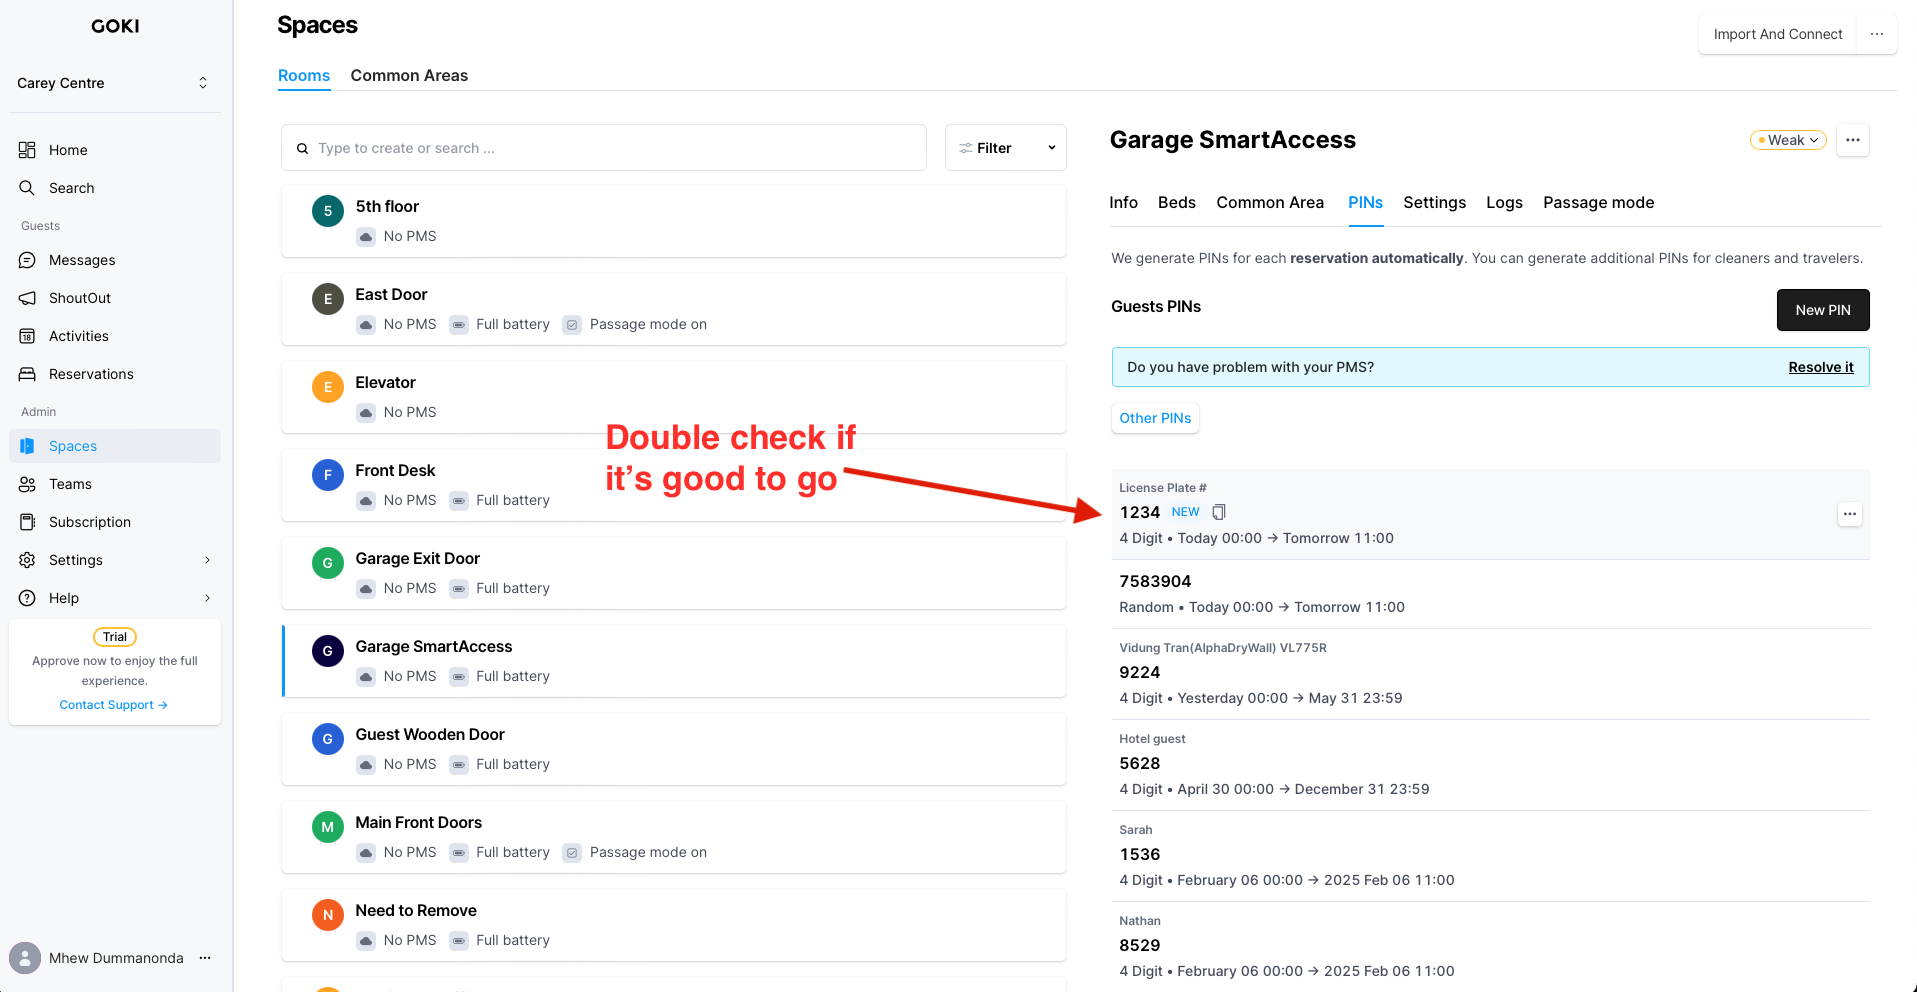Open Reservations in the sidebar

(x=91, y=374)
